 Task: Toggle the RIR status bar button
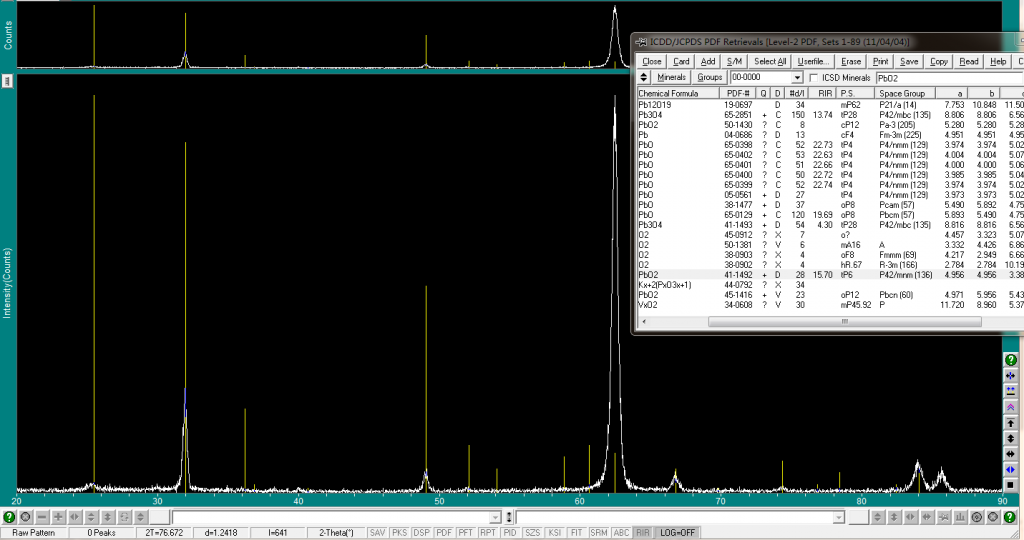pos(643,533)
